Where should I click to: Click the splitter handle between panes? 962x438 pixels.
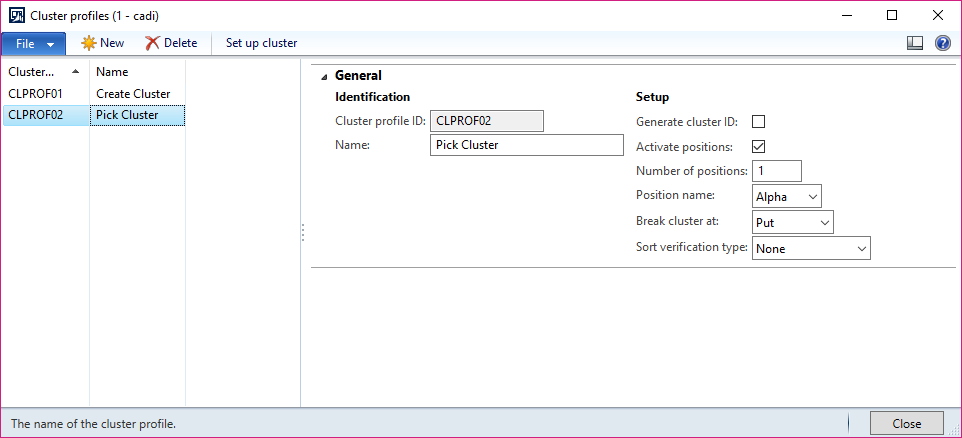coord(303,233)
